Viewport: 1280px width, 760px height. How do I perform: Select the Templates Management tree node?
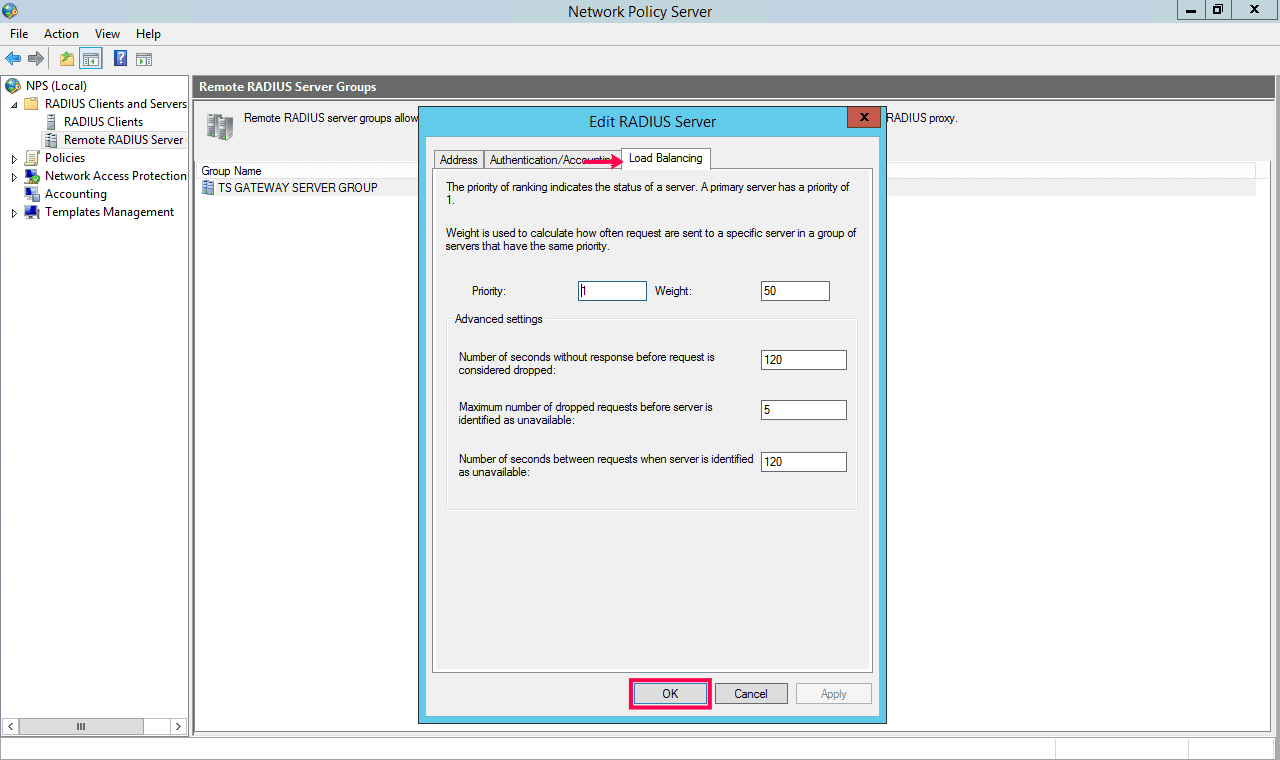tap(109, 212)
